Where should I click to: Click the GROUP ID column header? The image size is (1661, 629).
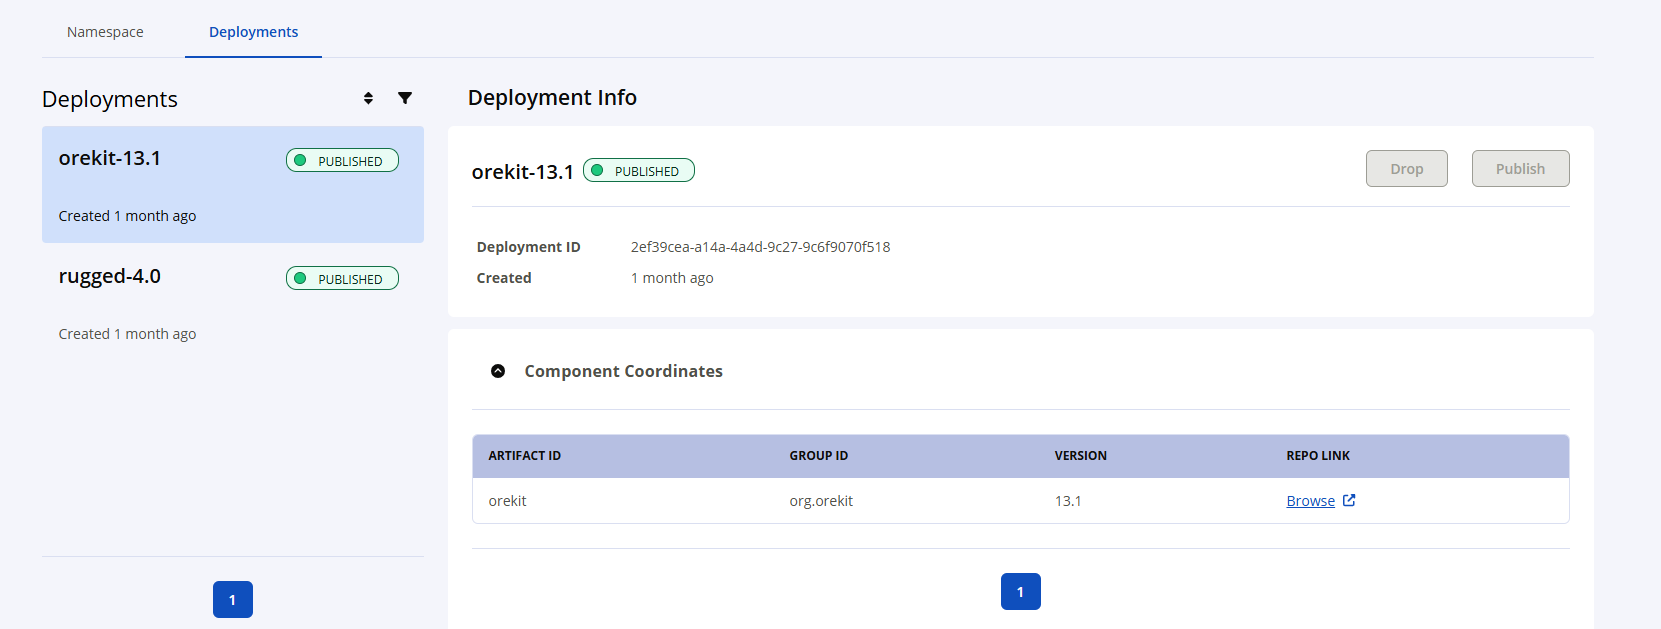[x=818, y=456]
